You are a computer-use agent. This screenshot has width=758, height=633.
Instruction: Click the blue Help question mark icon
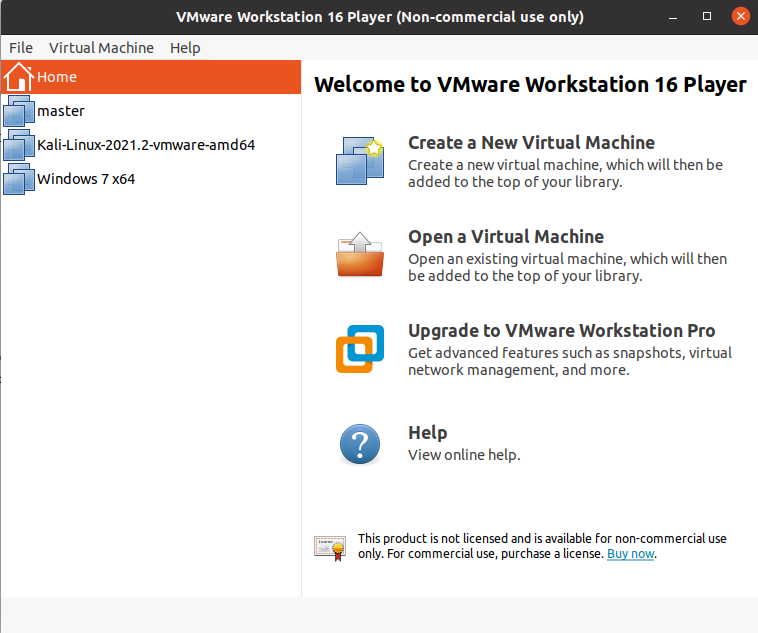pos(359,443)
